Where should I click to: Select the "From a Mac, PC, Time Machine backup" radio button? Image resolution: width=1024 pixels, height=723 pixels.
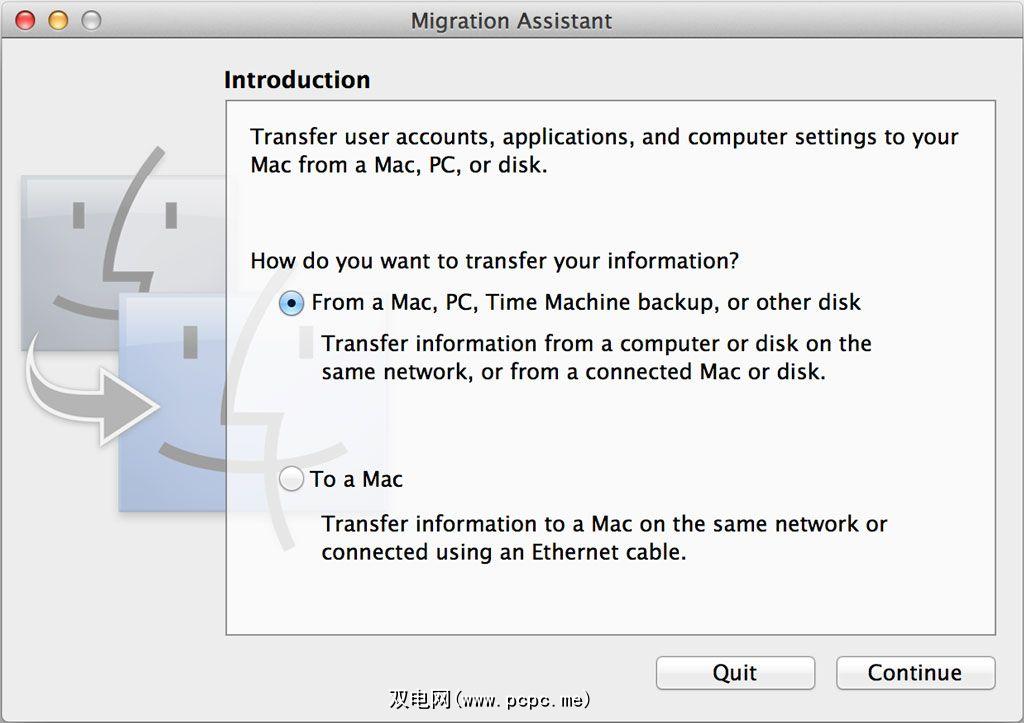pyautogui.click(x=291, y=303)
